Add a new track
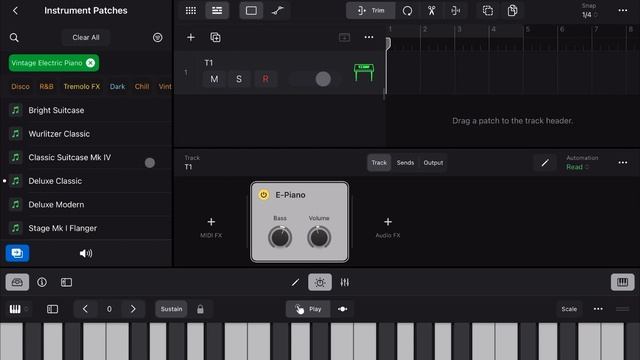Image resolution: width=640 pixels, height=360 pixels. click(x=191, y=38)
